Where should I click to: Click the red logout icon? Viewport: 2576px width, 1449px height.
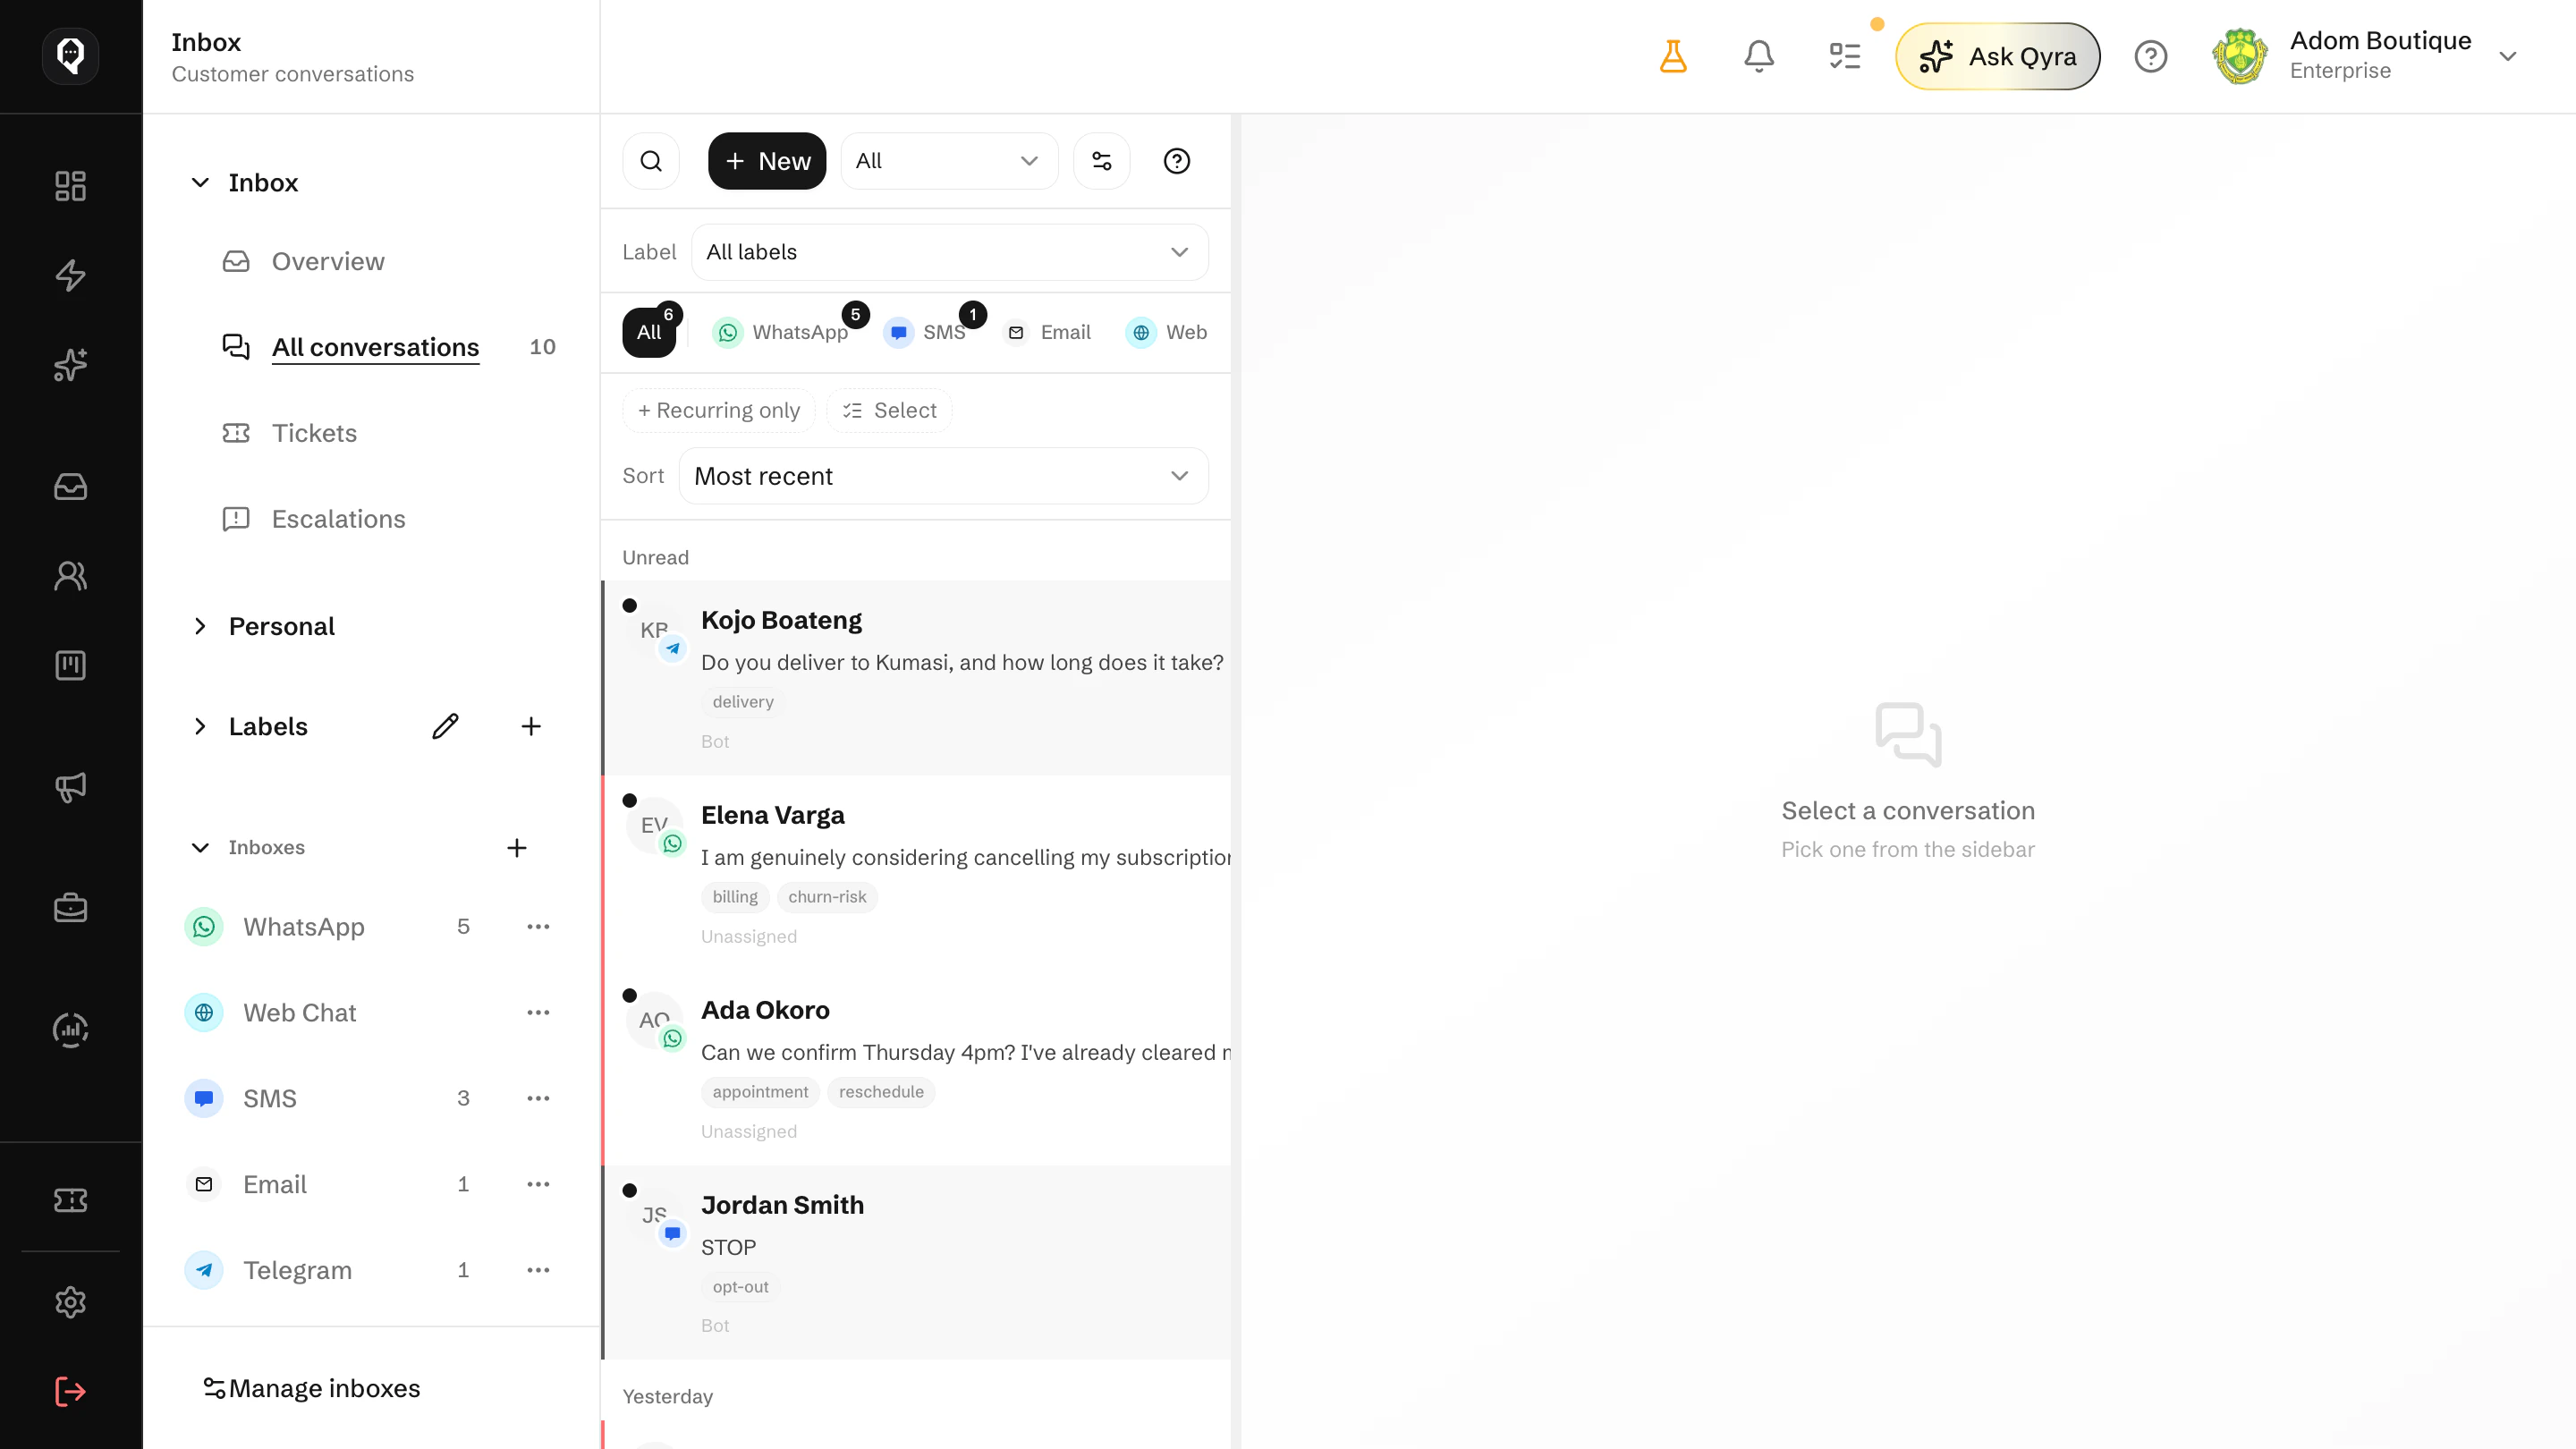70,1392
